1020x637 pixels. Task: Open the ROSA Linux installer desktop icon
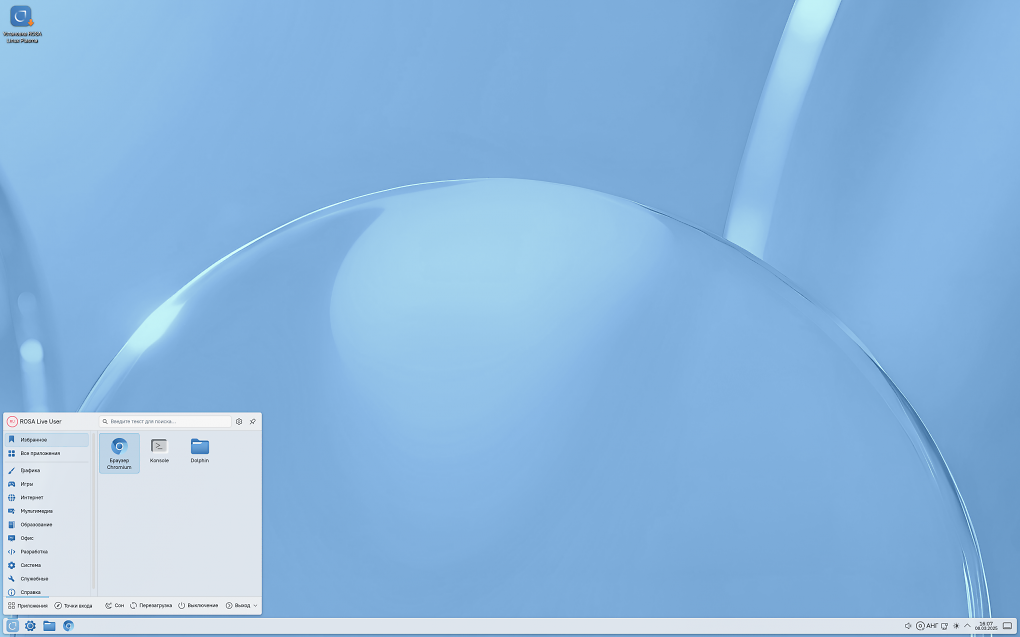[21, 25]
